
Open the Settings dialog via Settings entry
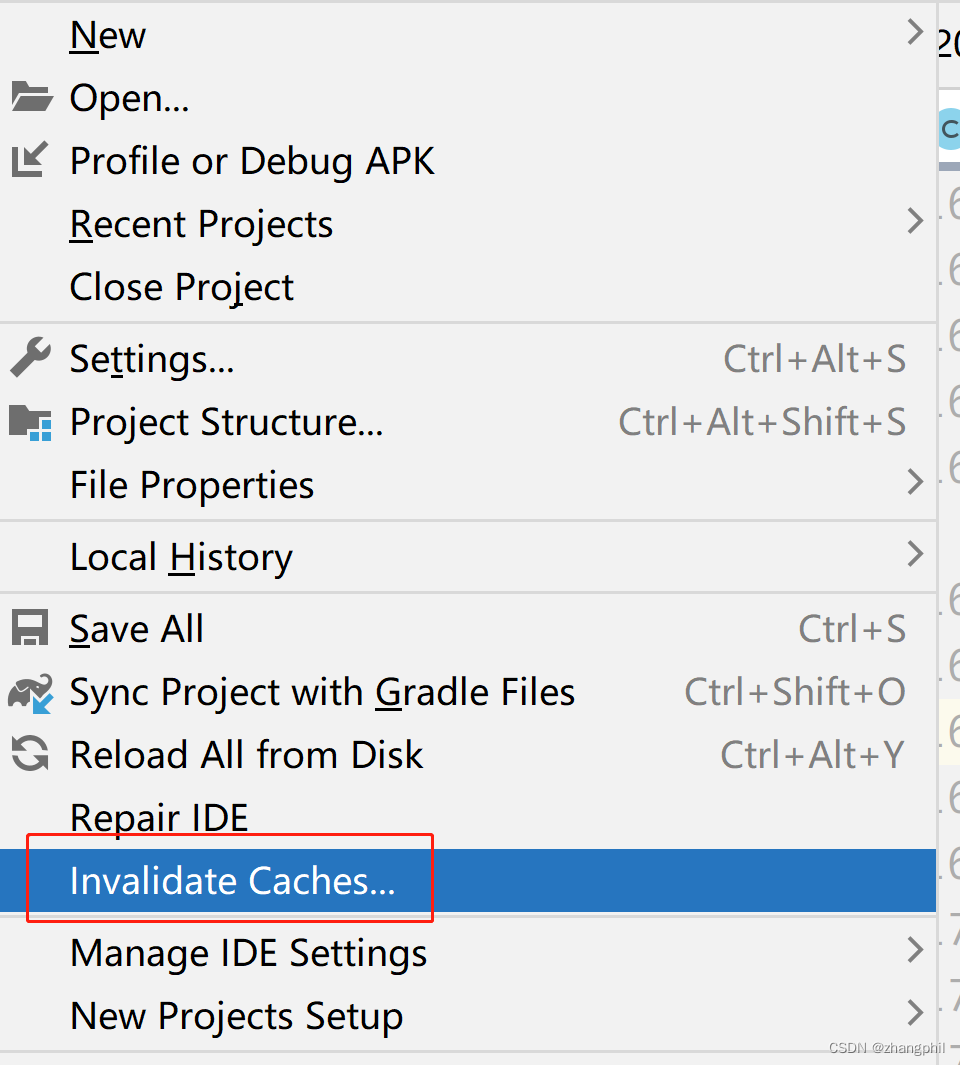click(151, 358)
